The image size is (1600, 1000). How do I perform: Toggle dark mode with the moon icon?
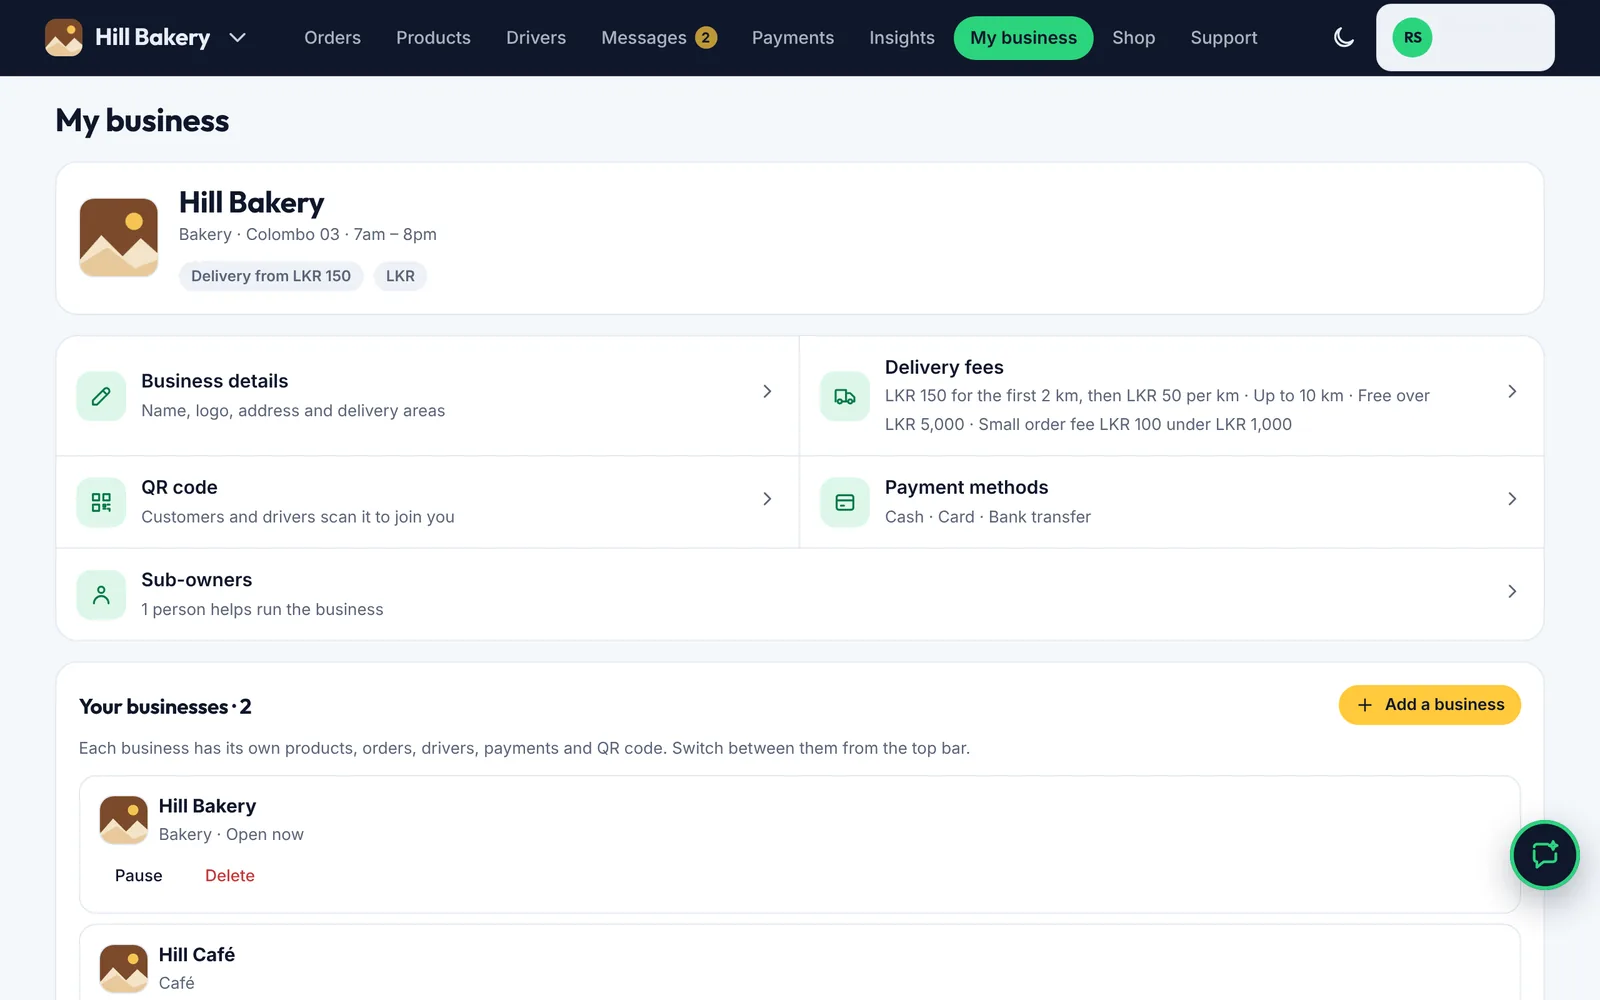coord(1344,38)
